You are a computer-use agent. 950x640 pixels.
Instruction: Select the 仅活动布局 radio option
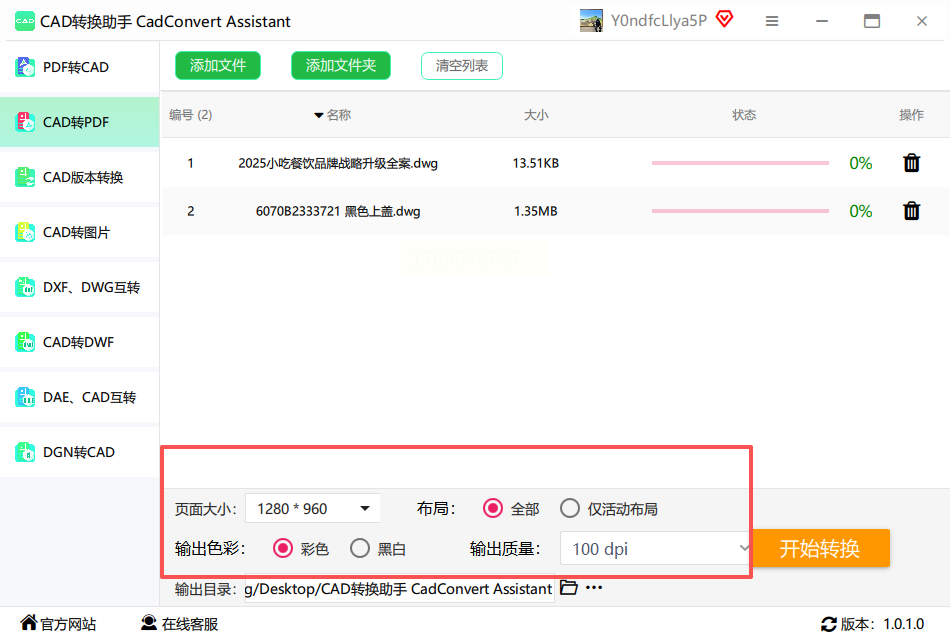[570, 508]
